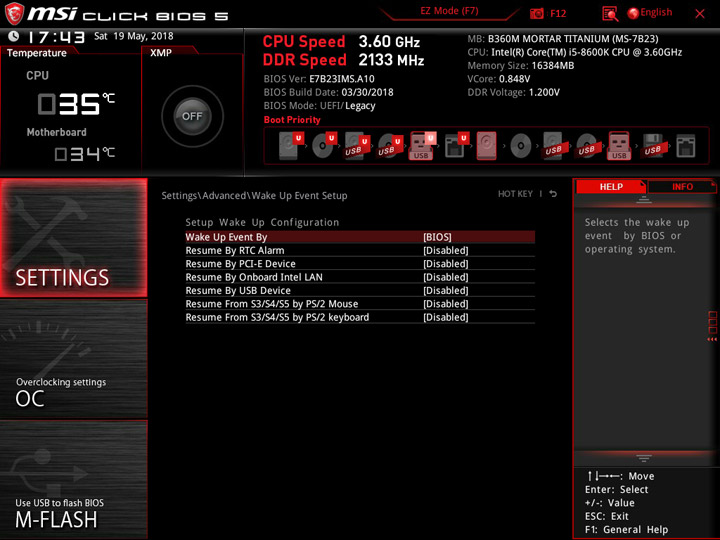Click the legacy network boot device icon
This screenshot has width=720, height=540.
pyautogui.click(x=686, y=146)
